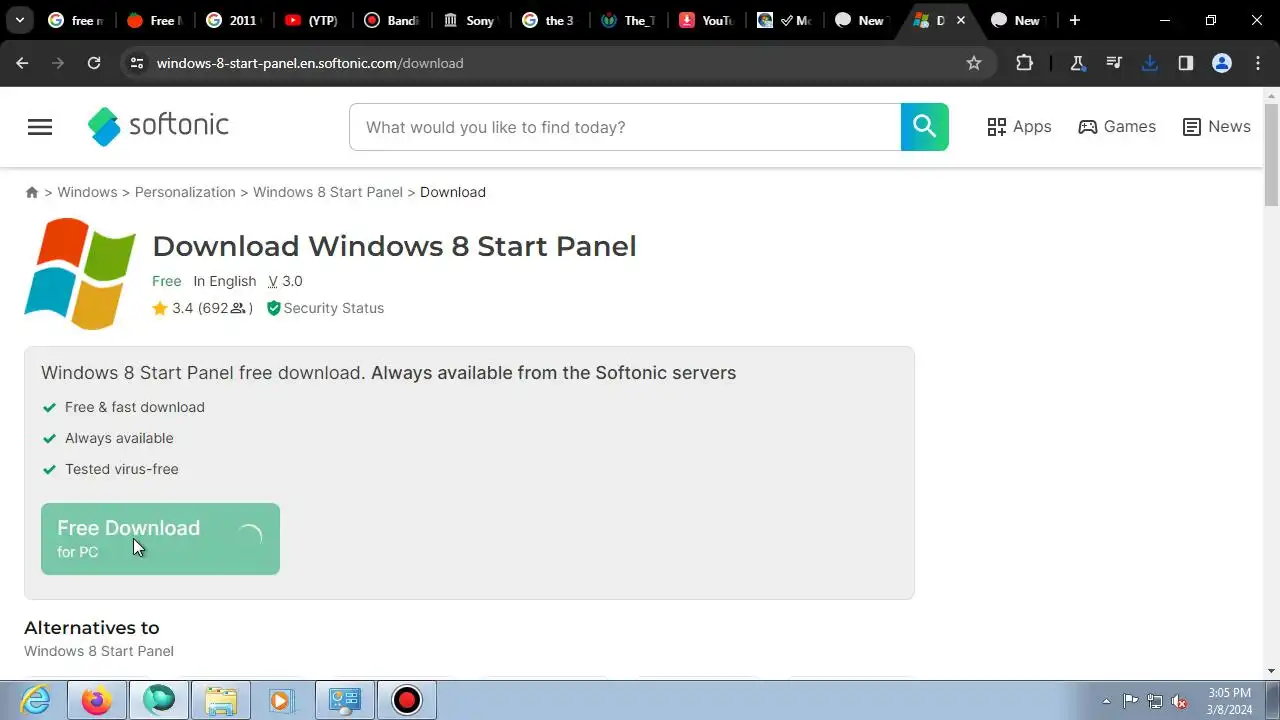Open the Chrome extensions puzzle icon

point(1024,63)
